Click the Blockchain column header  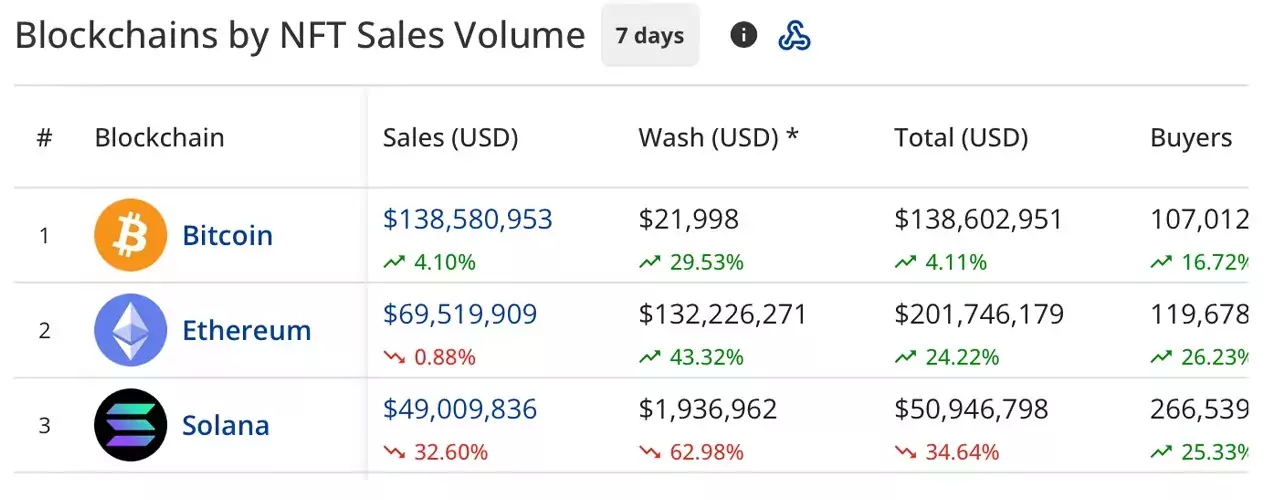159,138
